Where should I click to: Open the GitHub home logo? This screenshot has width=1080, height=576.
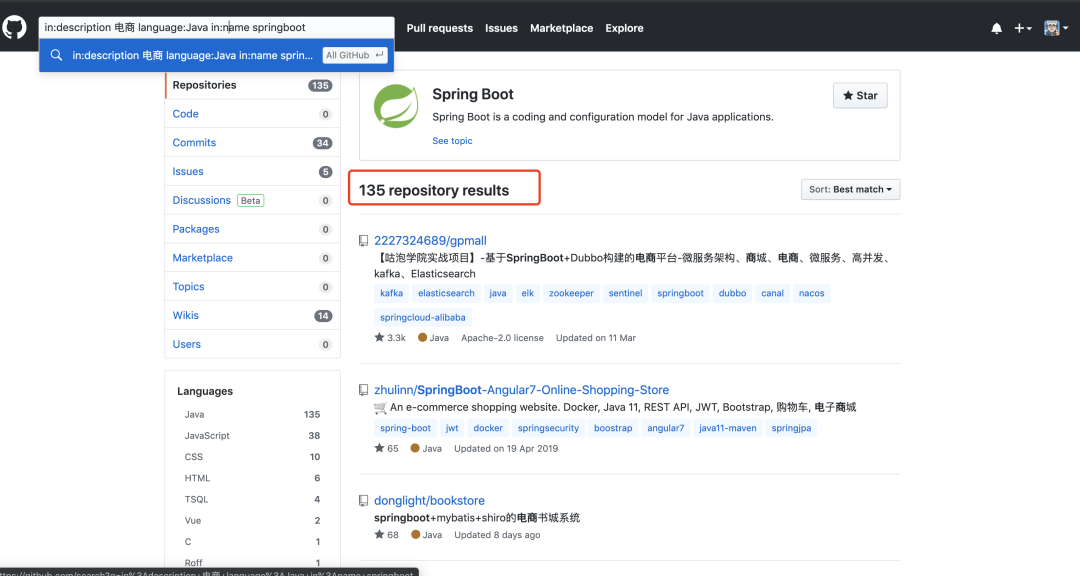pos(14,28)
